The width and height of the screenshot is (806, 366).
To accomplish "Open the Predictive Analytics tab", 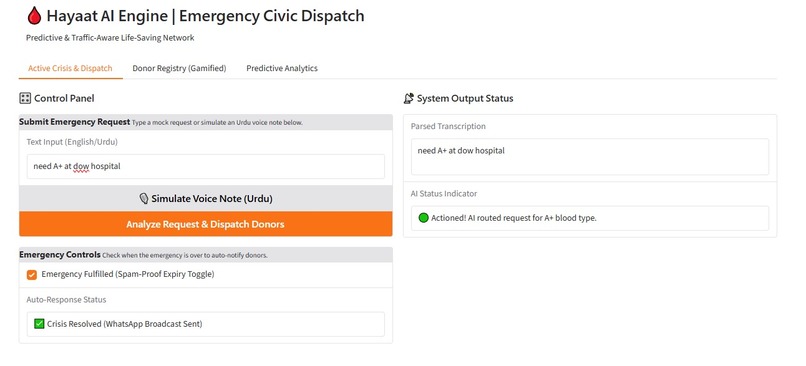I will (282, 68).
